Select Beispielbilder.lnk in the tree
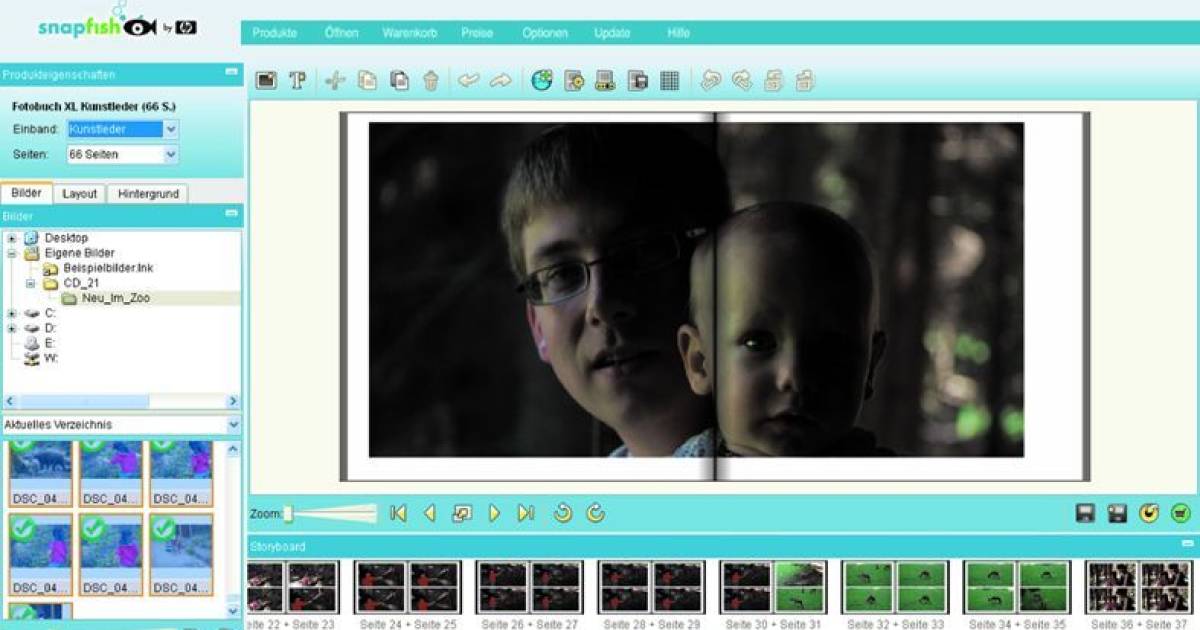1200x630 pixels. (108, 268)
